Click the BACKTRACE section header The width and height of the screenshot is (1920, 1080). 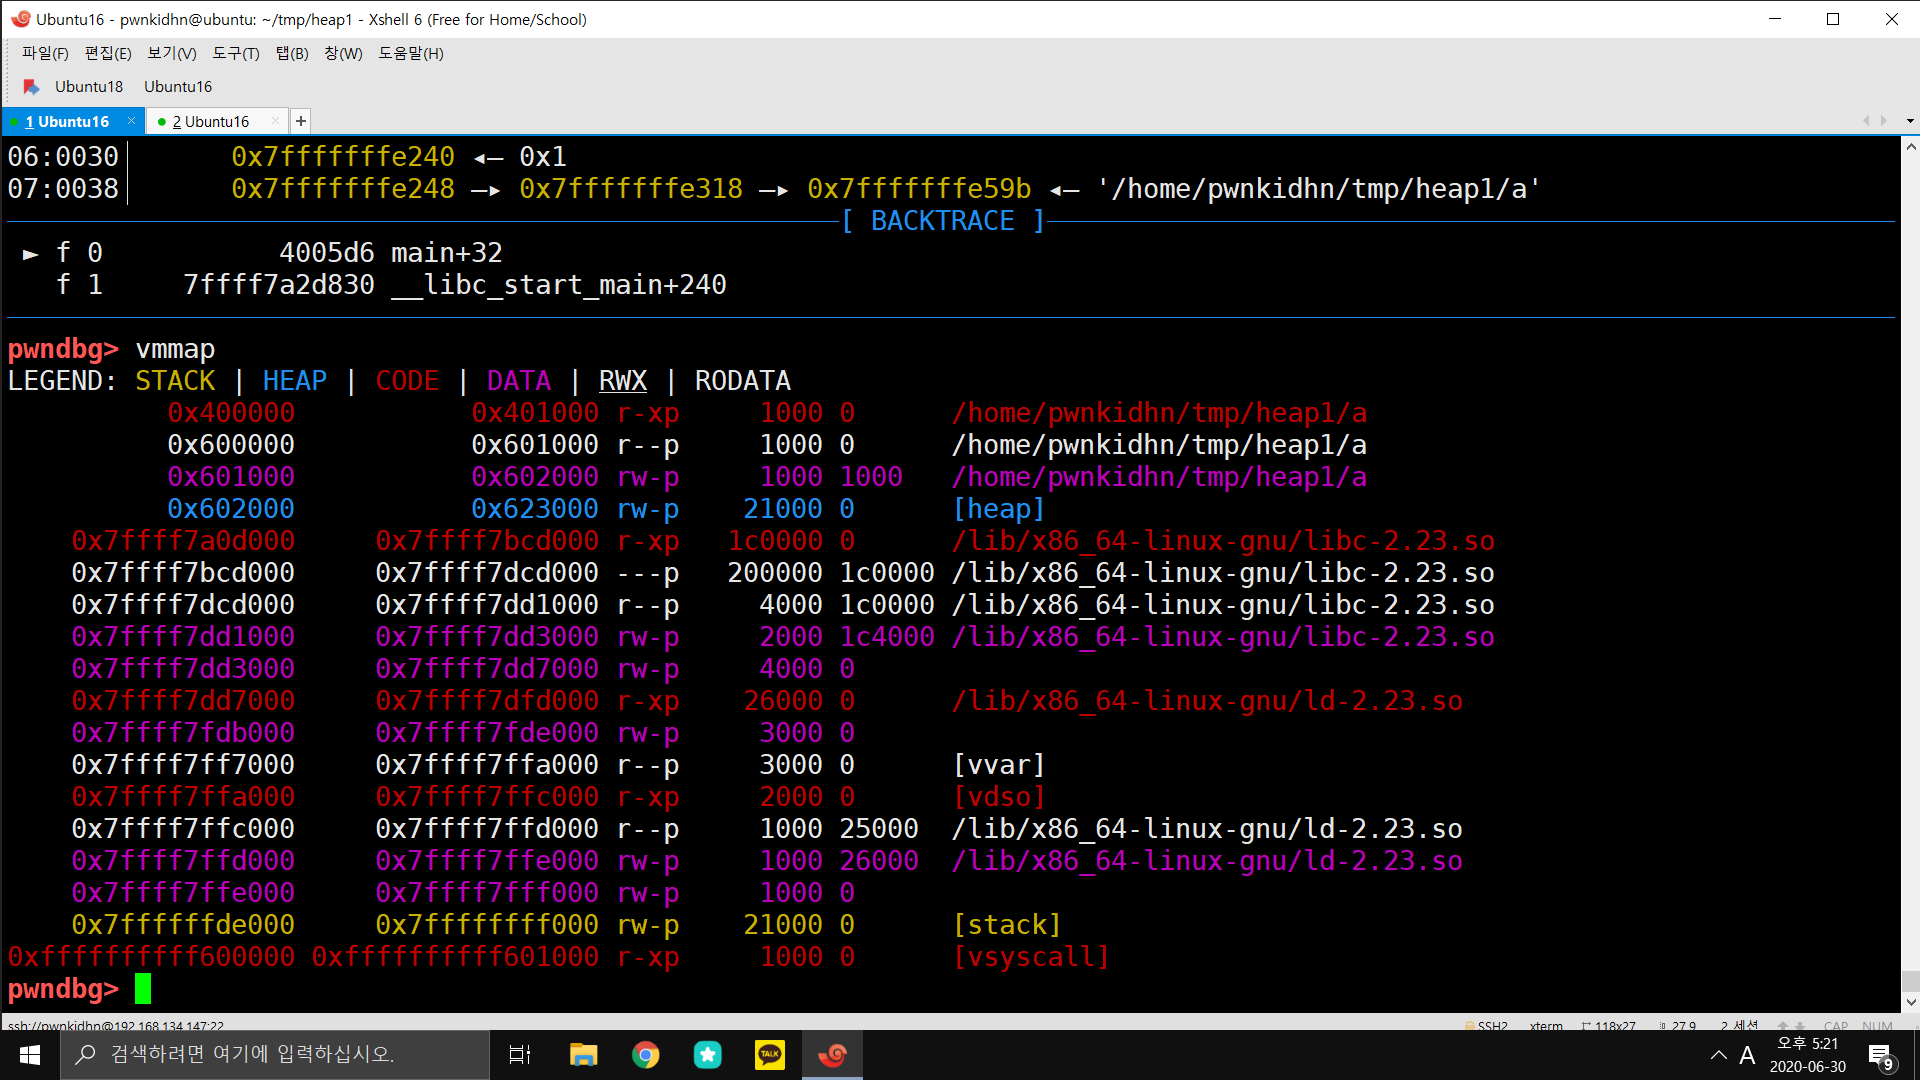tap(943, 221)
